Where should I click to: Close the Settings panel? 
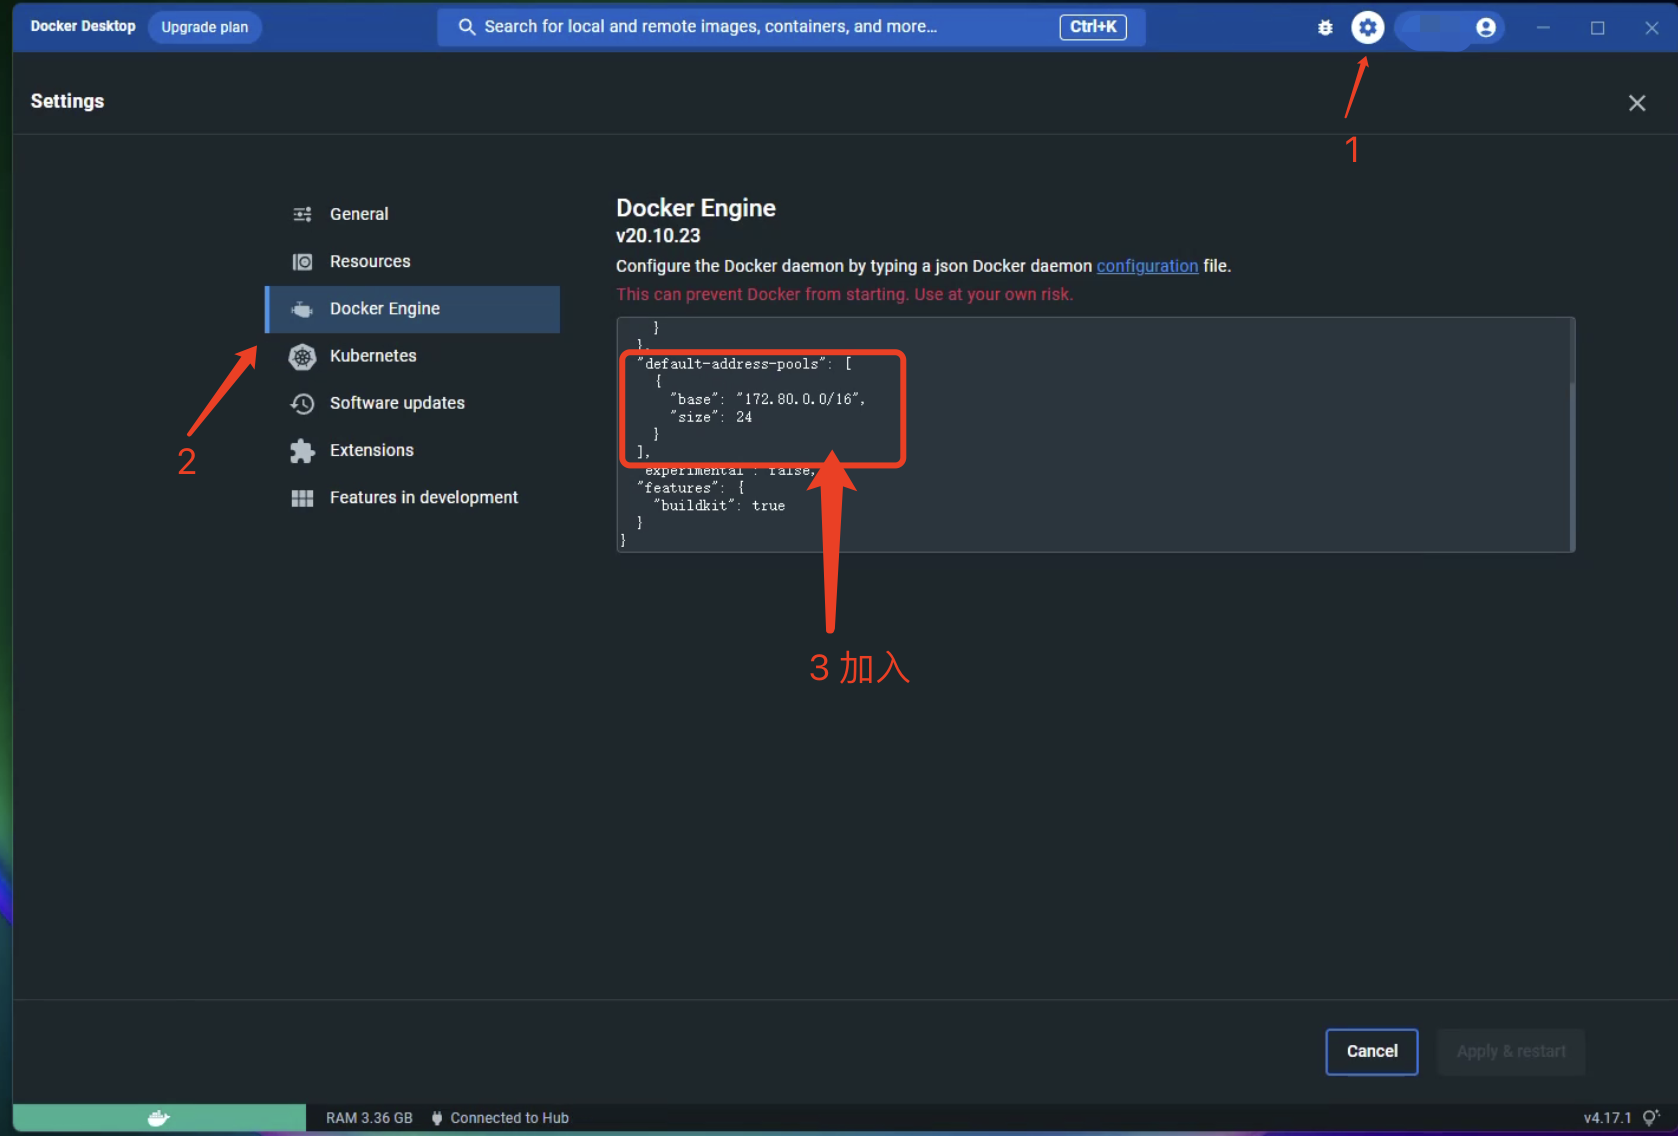(x=1637, y=103)
